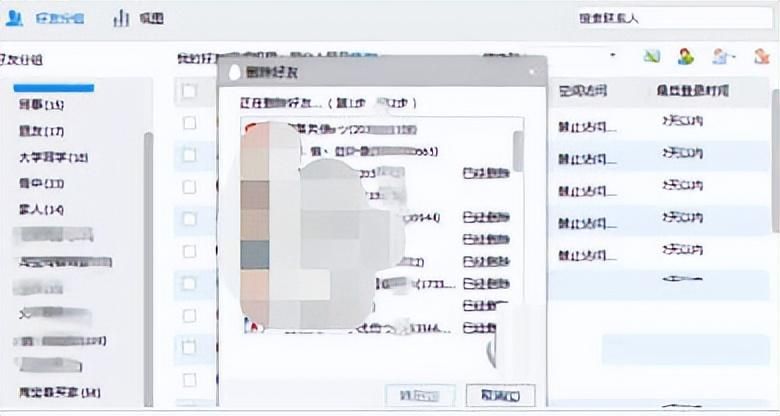Click the rightmost red person toolbar icon
The height and width of the screenshot is (416, 780).
[x=761, y=56]
